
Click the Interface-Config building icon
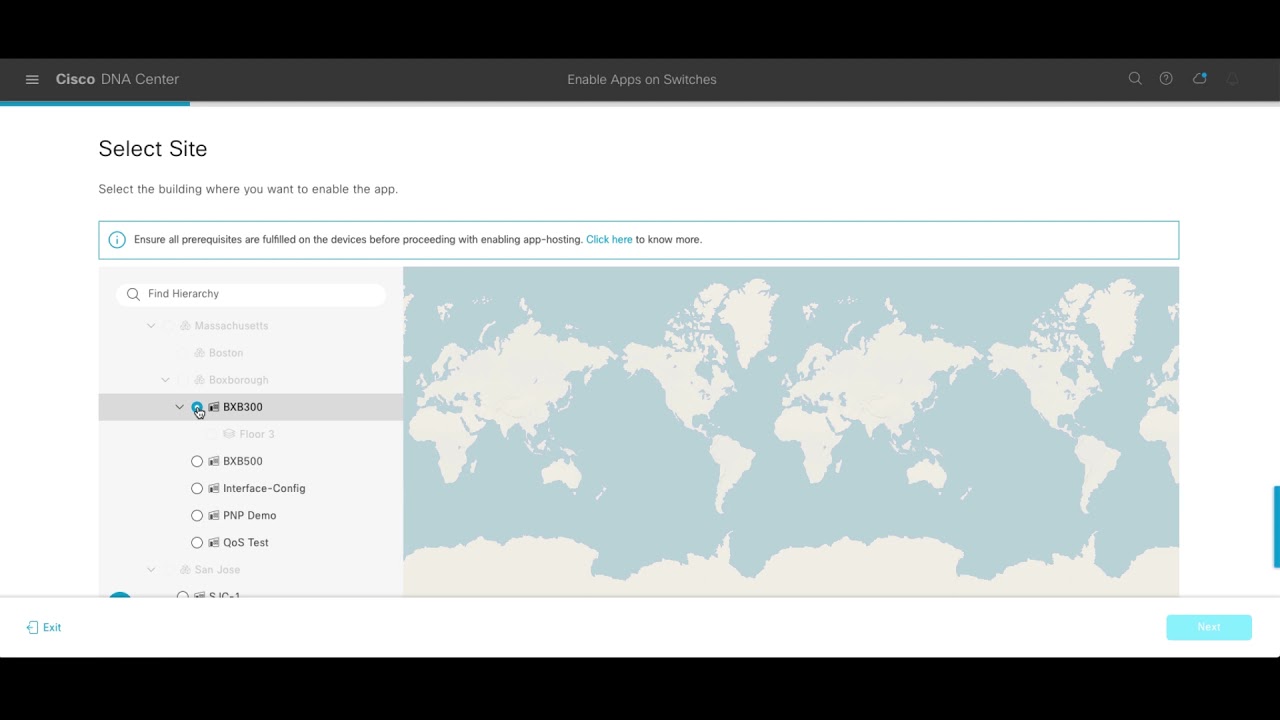(214, 488)
